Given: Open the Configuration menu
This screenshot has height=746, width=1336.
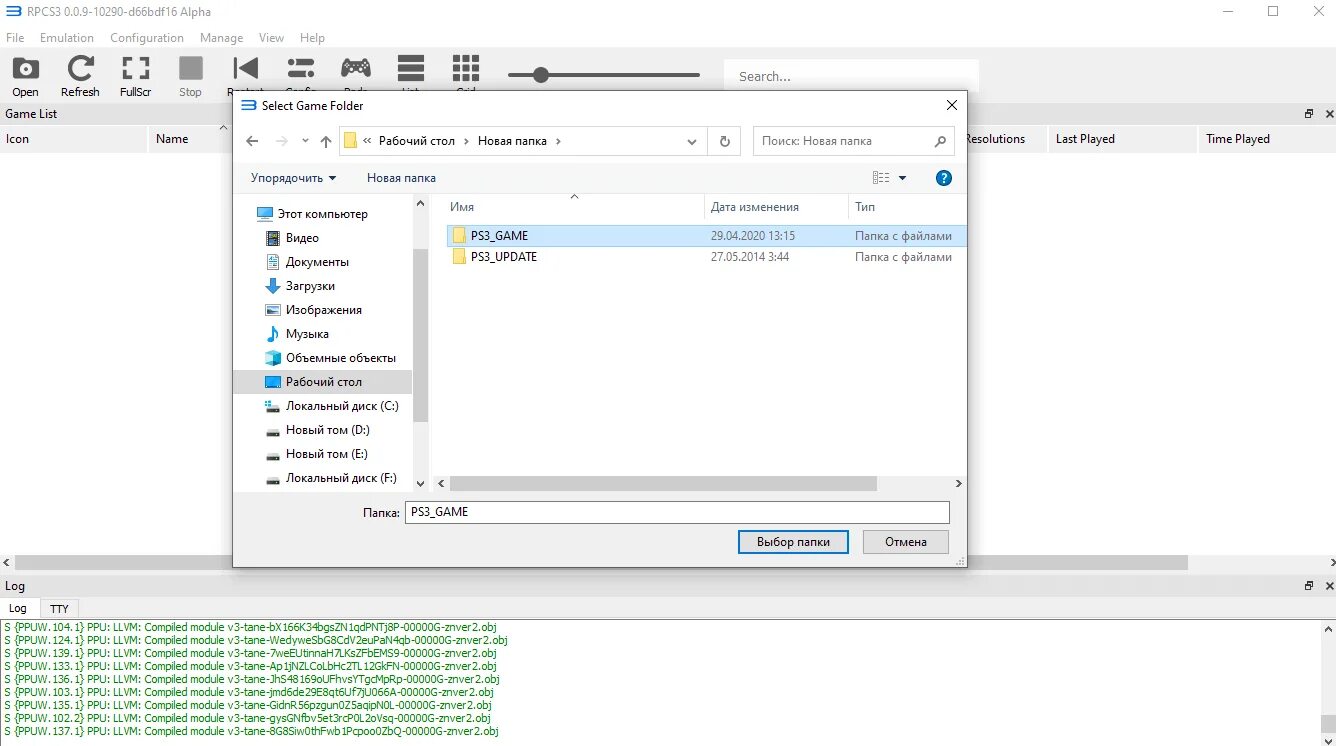Looking at the screenshot, I should (147, 38).
